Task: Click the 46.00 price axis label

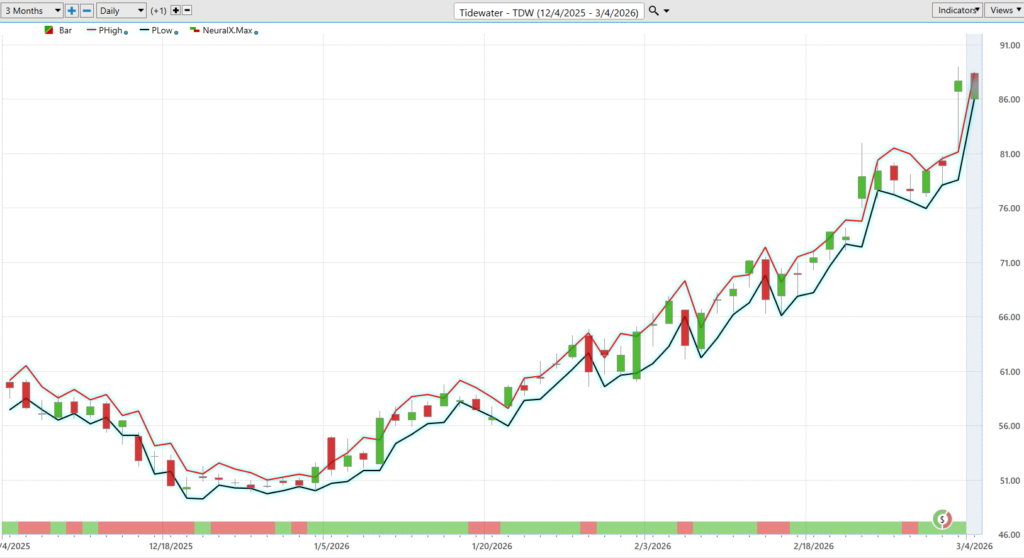Action: pyautogui.click(x=1010, y=534)
